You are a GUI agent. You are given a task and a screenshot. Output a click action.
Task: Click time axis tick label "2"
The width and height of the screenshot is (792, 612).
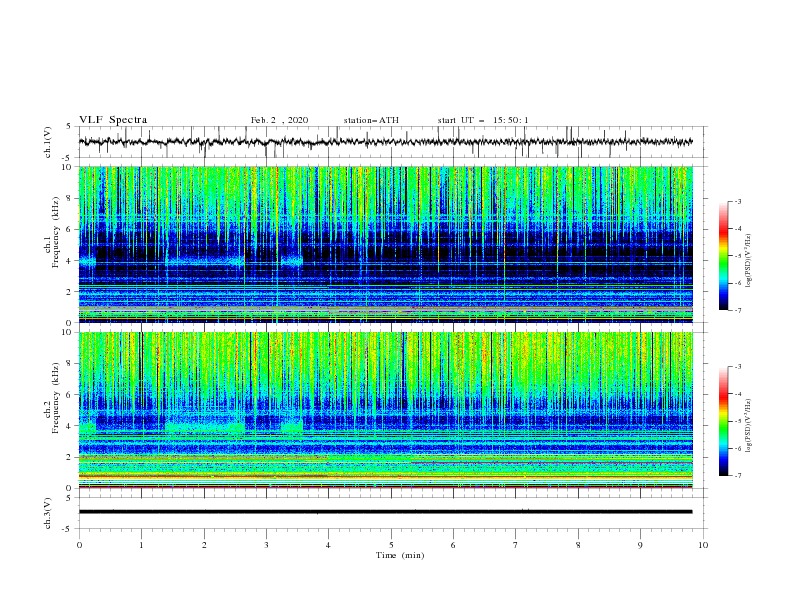click(x=204, y=545)
